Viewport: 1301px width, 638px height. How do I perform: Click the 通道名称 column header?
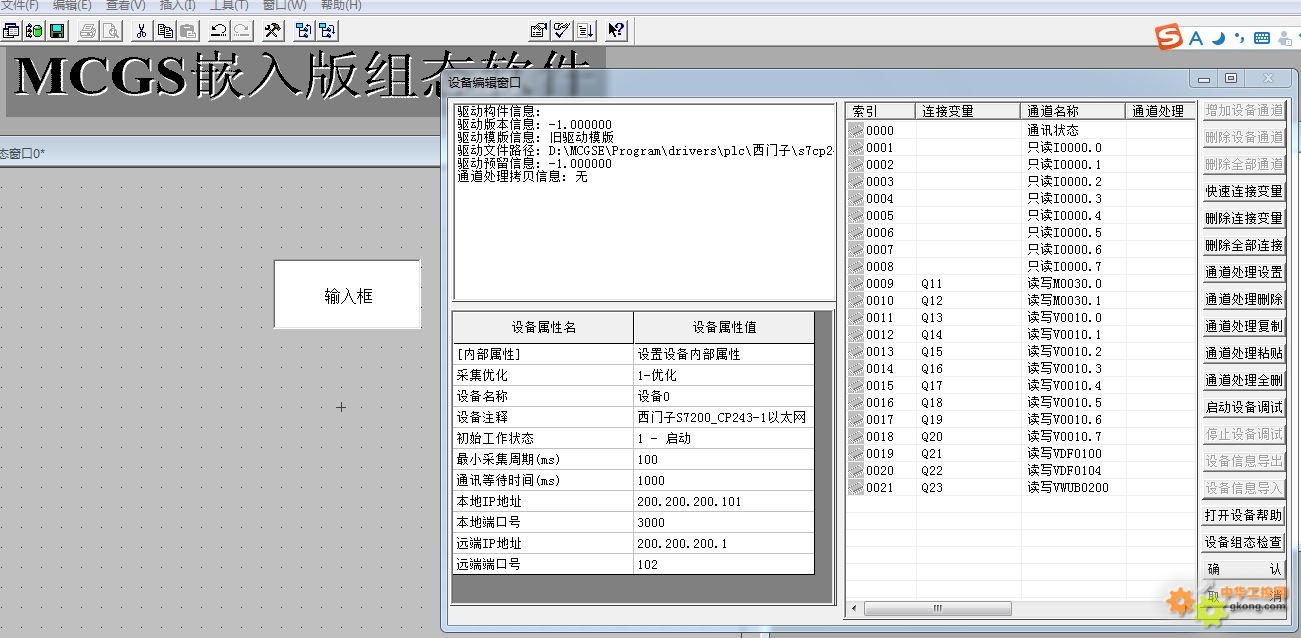point(1073,111)
